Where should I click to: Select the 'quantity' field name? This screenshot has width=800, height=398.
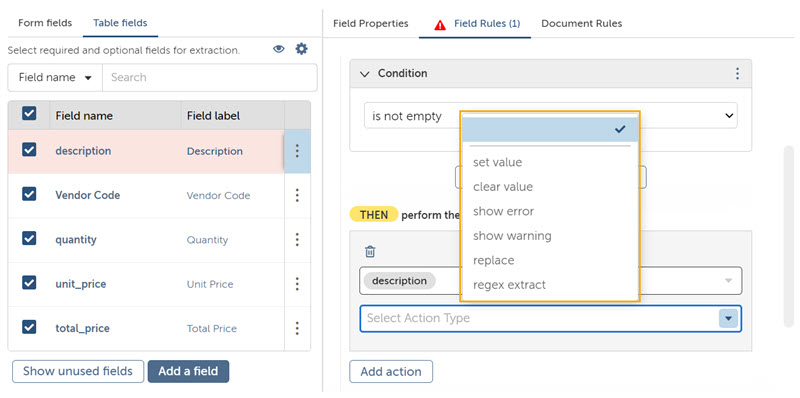pos(76,240)
